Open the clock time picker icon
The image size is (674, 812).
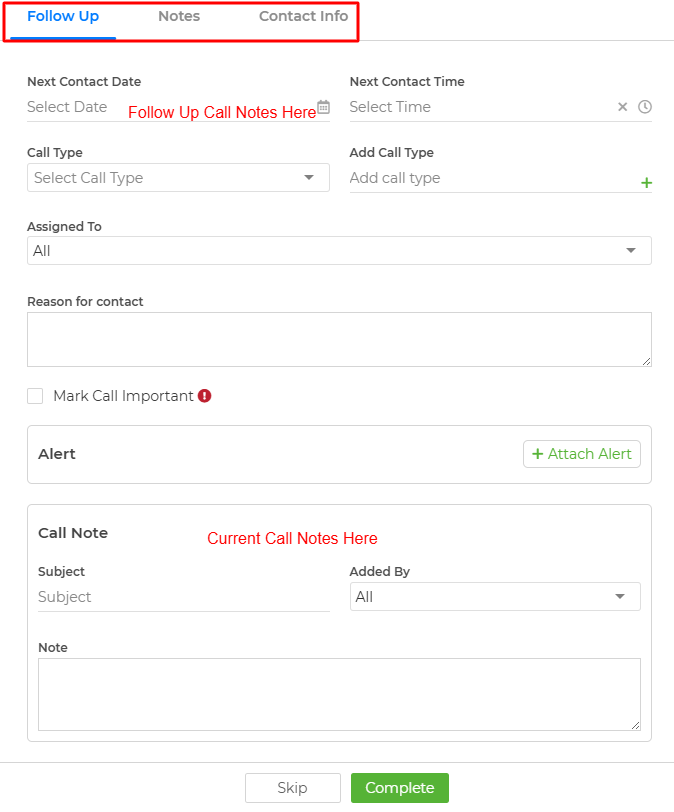(x=644, y=107)
